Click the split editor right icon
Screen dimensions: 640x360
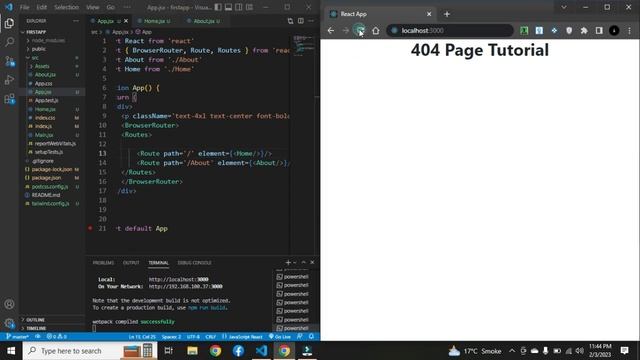[x=301, y=21]
